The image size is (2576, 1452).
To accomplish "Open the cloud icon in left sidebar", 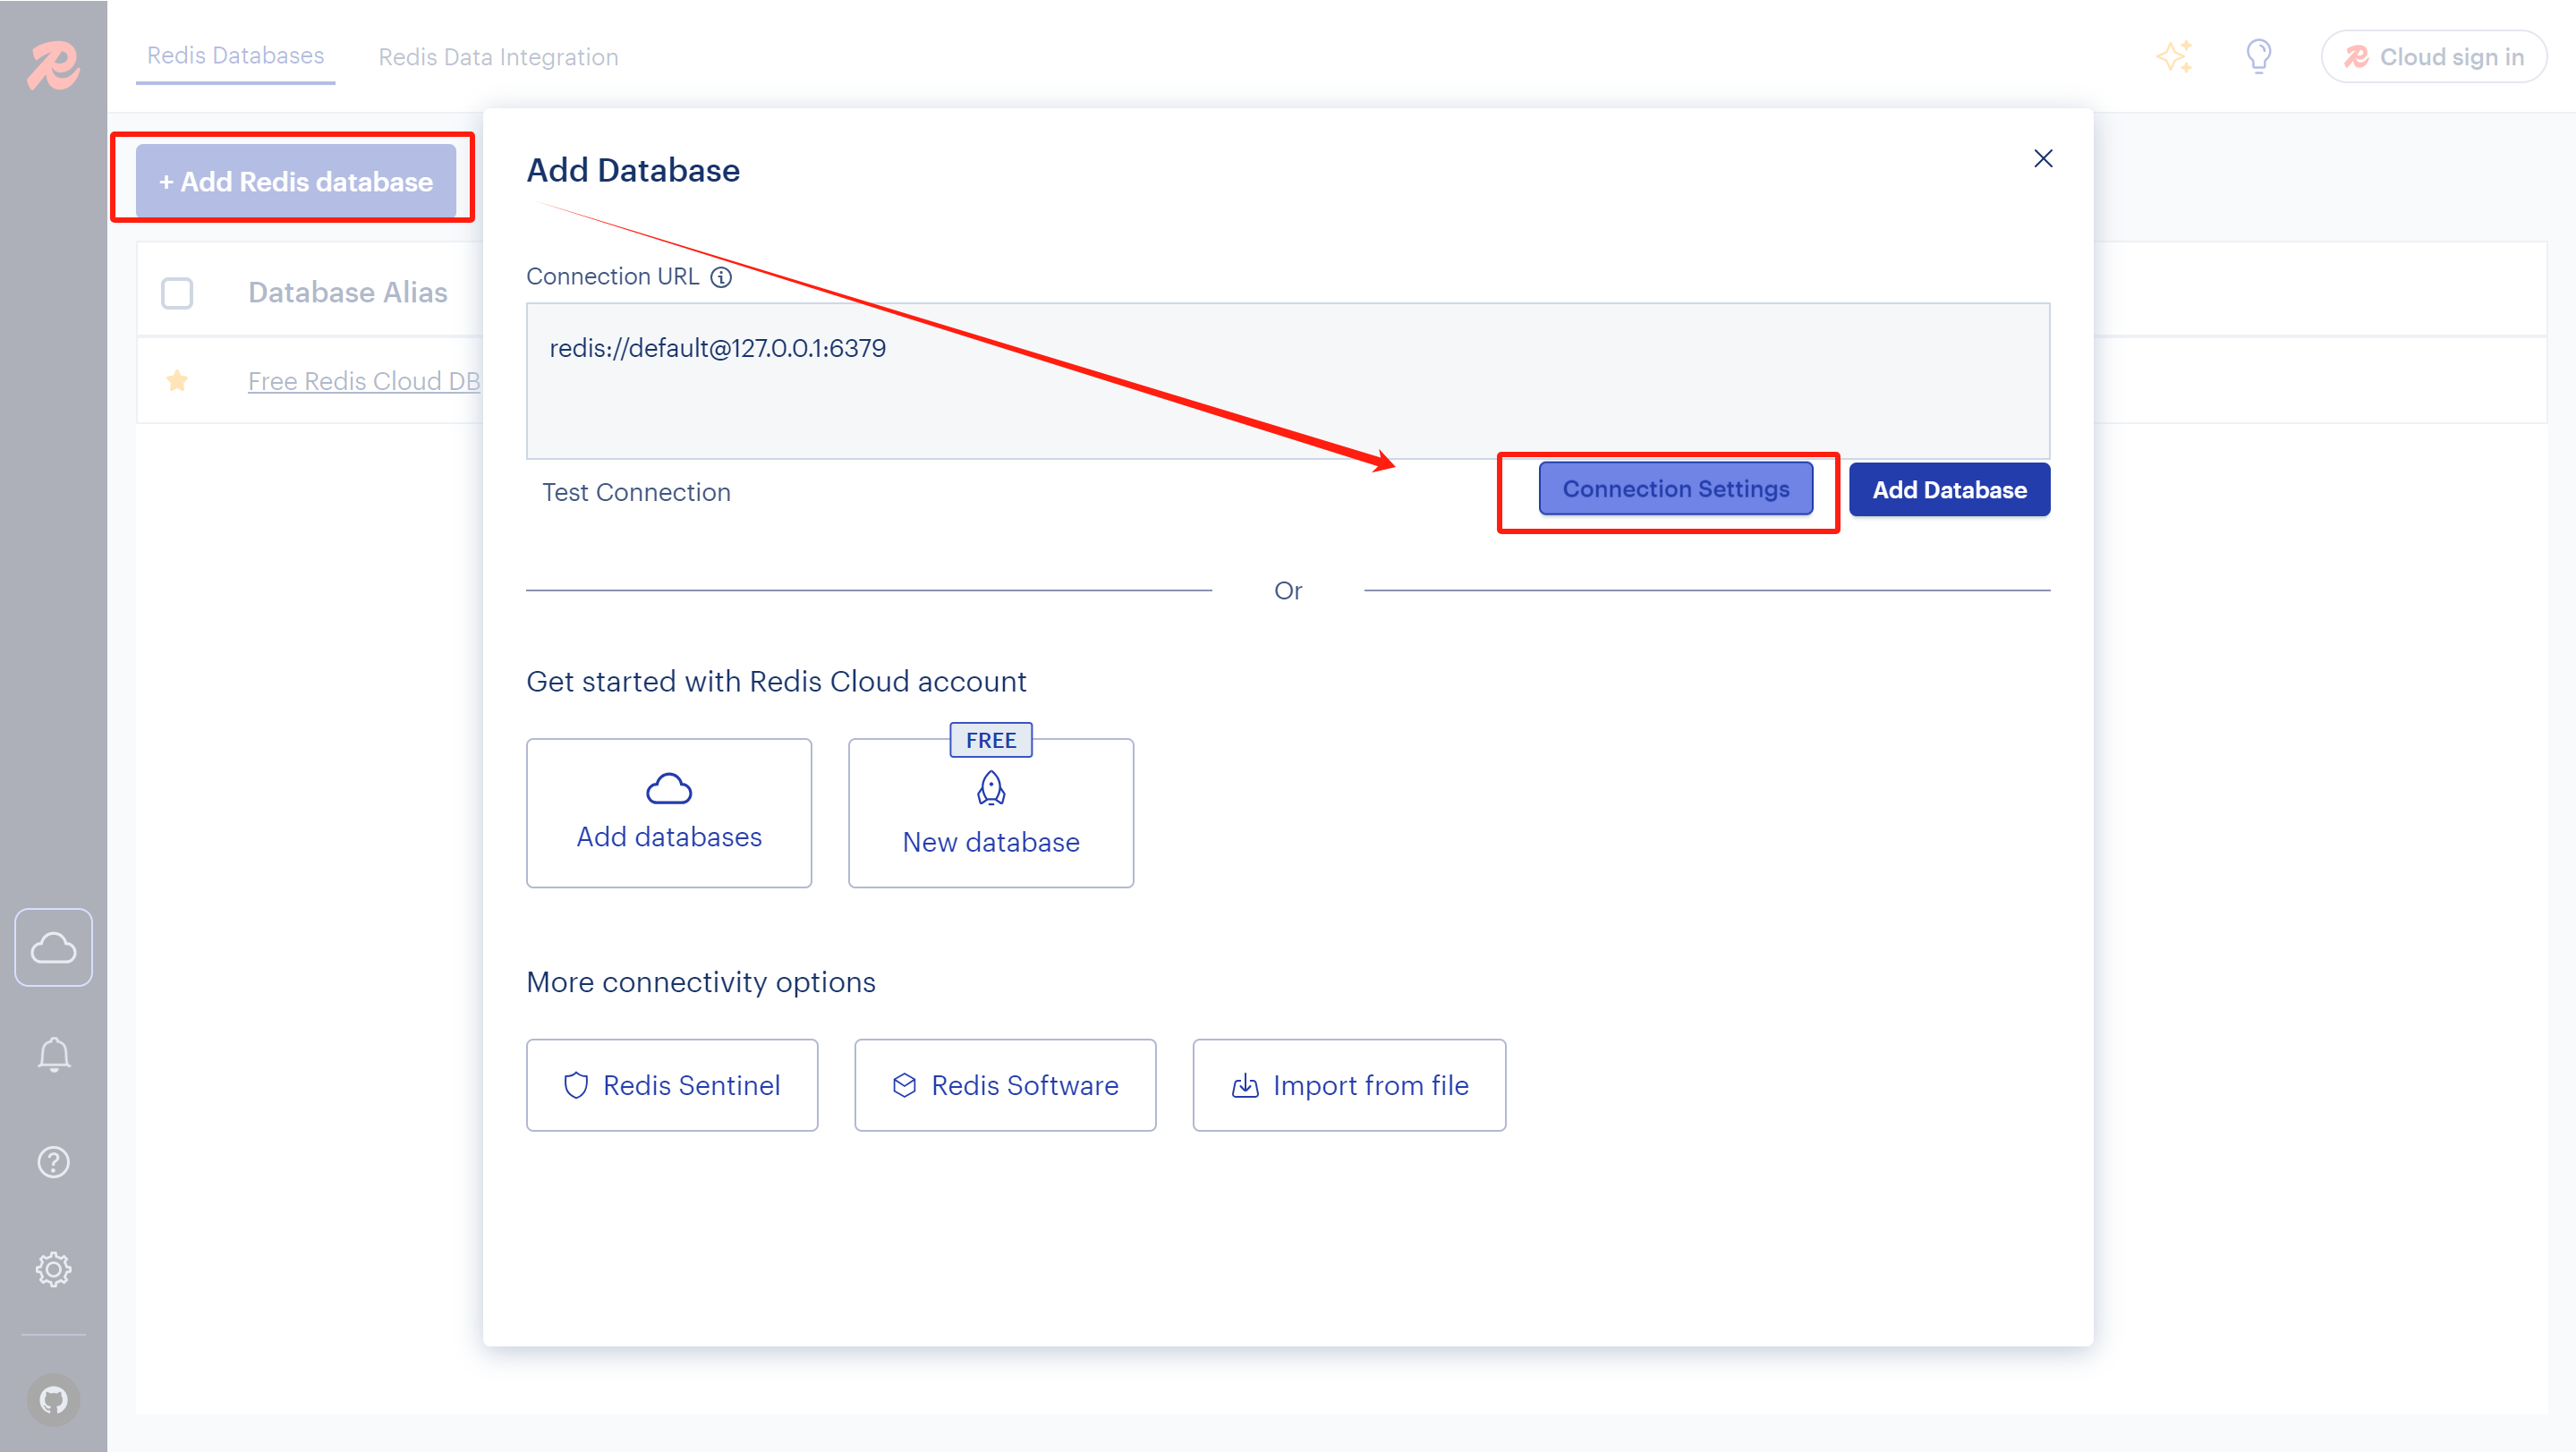I will pos(53,947).
